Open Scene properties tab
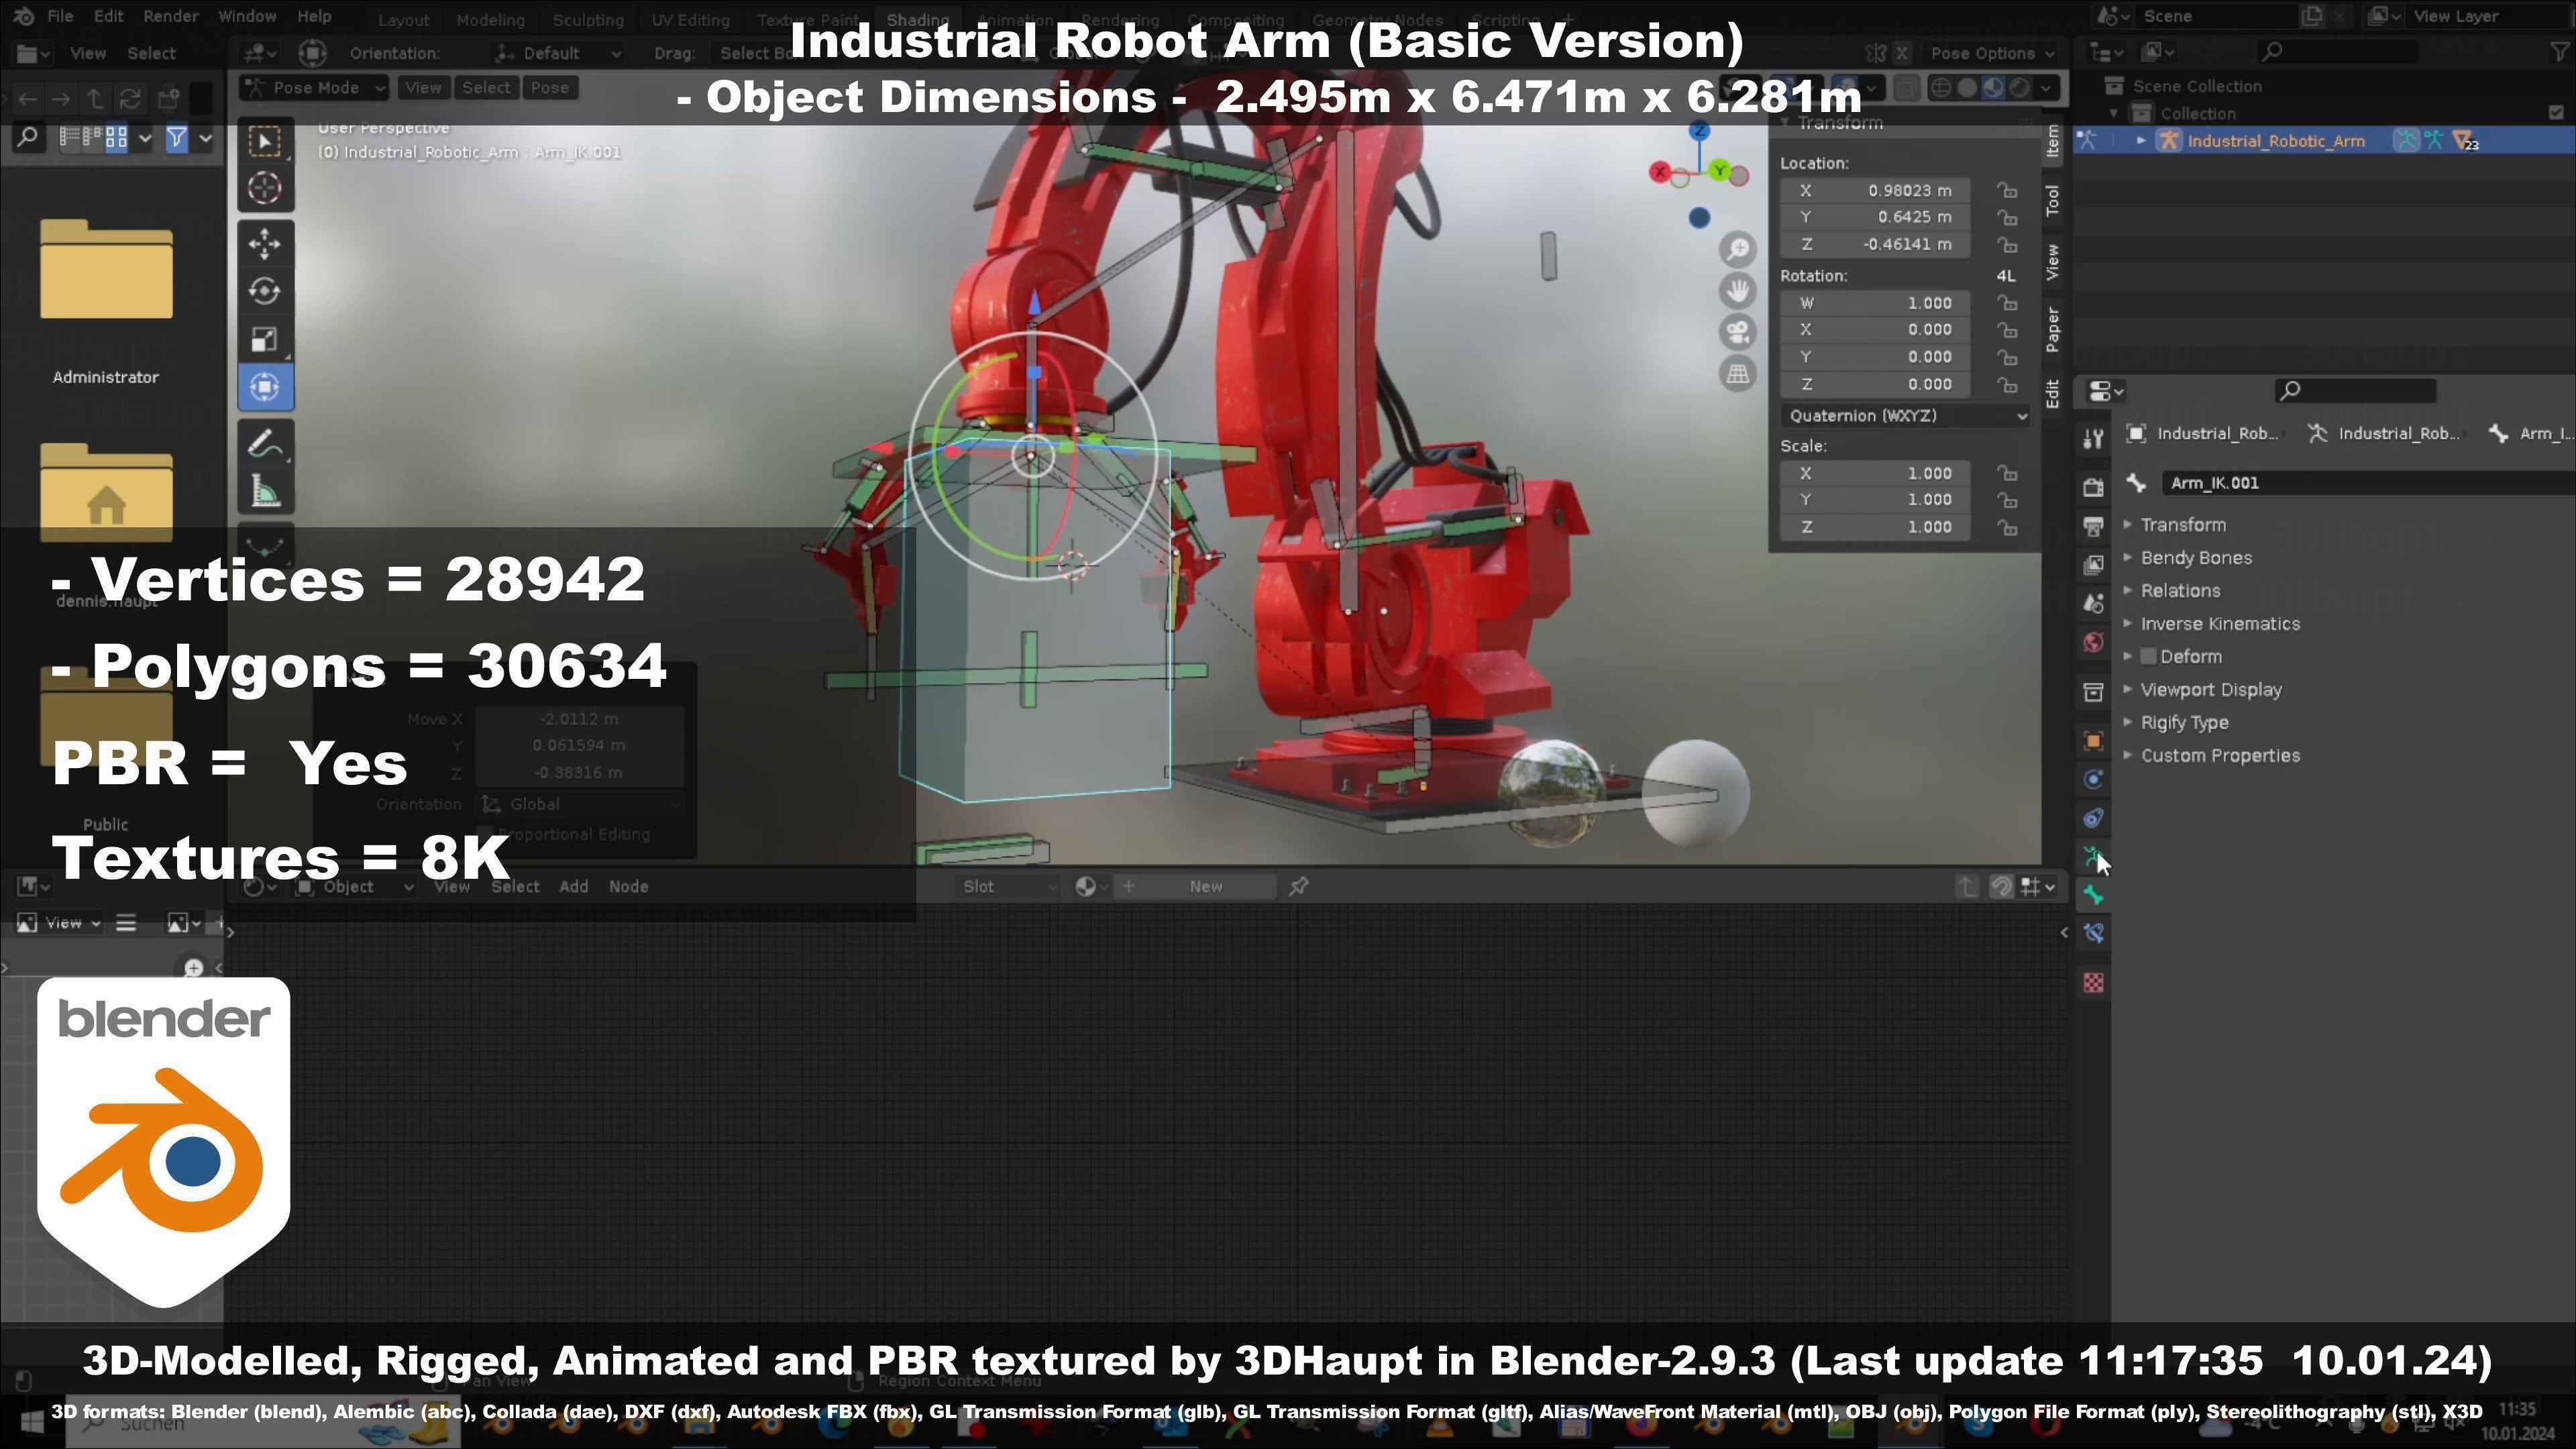 tap(2093, 604)
